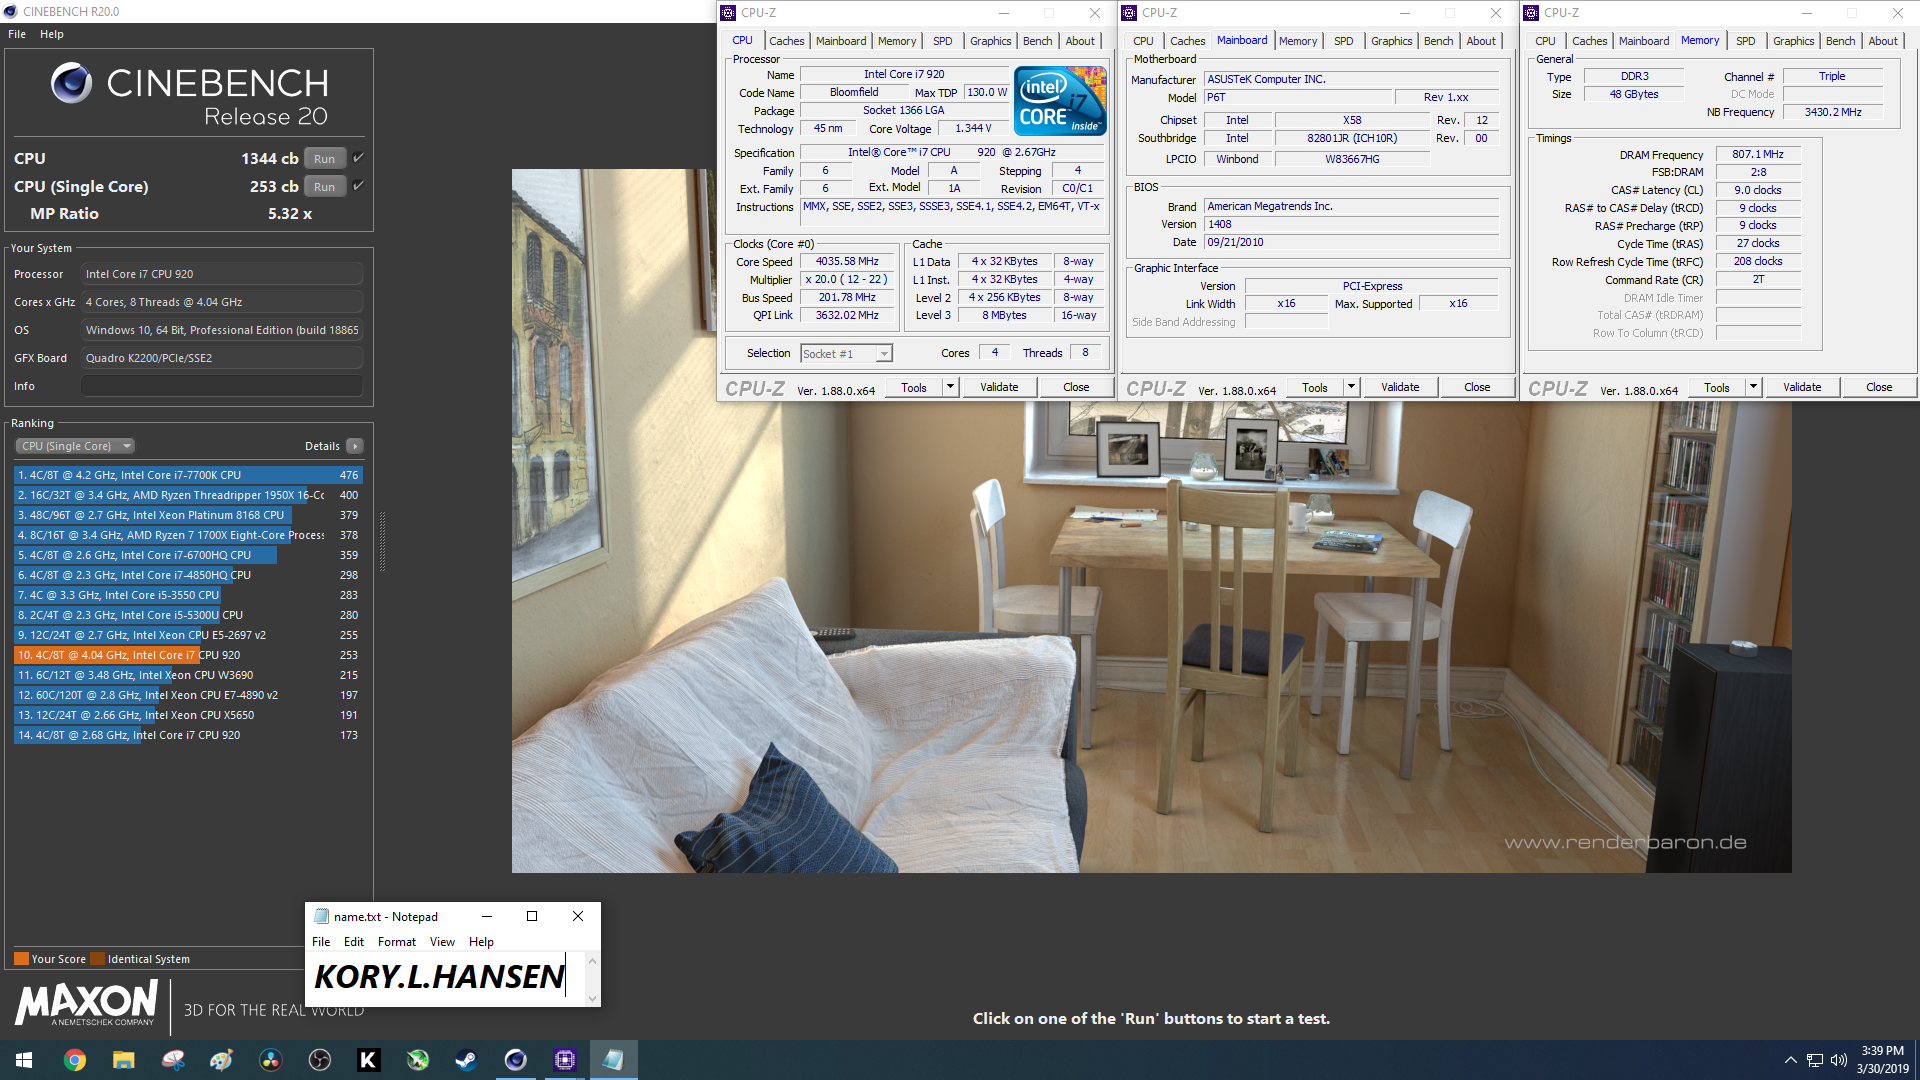This screenshot has height=1080, width=1920.
Task: Select highlighted ranking row 4.04 GHz i7 920
Action: coord(188,655)
